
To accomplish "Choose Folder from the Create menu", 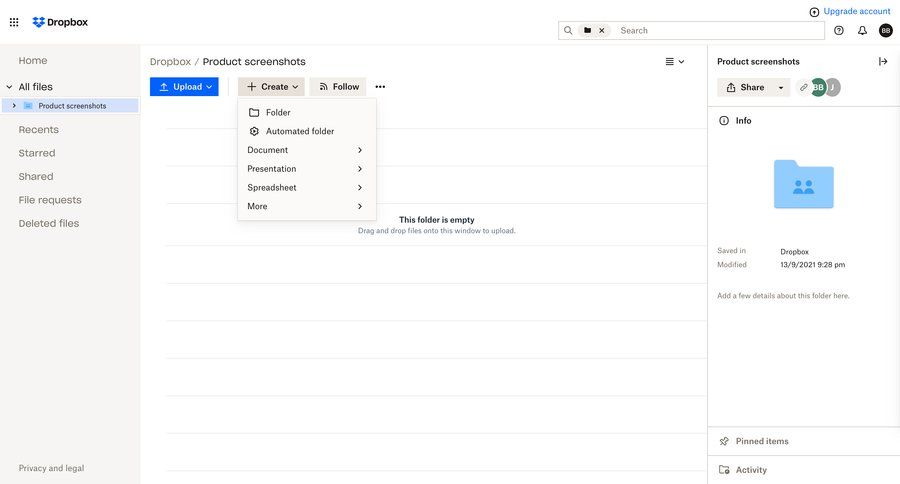I will coord(307,113).
